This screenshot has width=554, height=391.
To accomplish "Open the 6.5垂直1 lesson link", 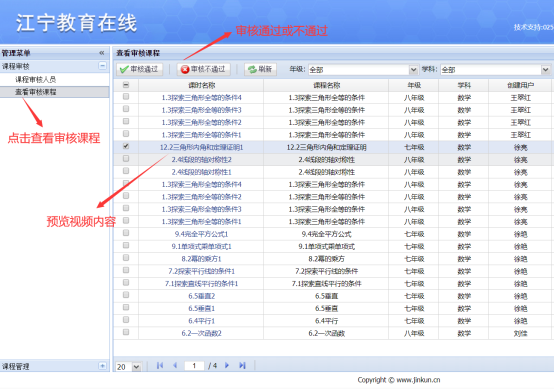I will pos(201,308).
